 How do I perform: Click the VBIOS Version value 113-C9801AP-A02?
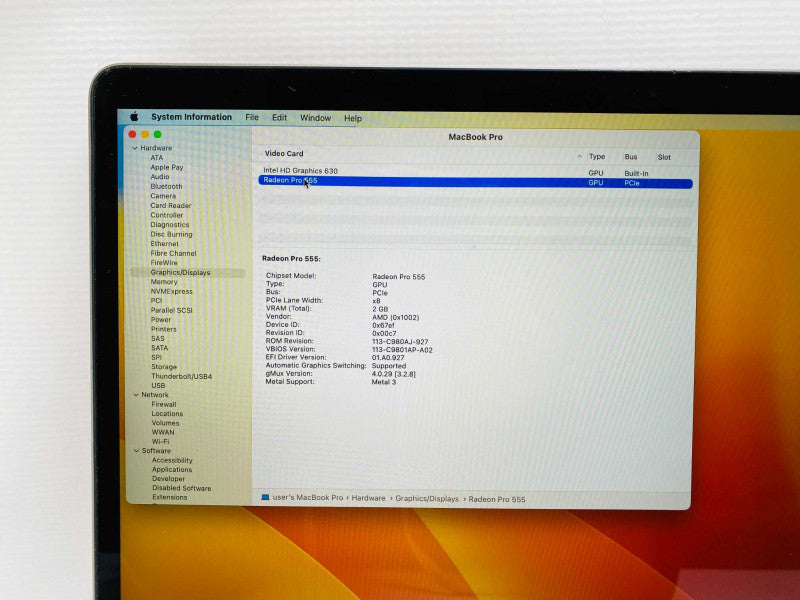click(x=402, y=350)
